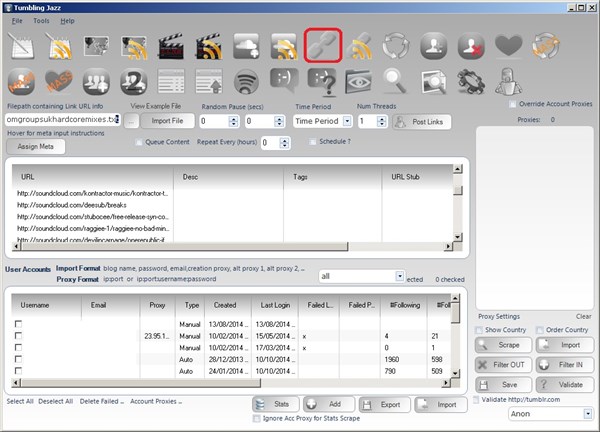
Task: Open the follow user tool
Action: coord(434,46)
